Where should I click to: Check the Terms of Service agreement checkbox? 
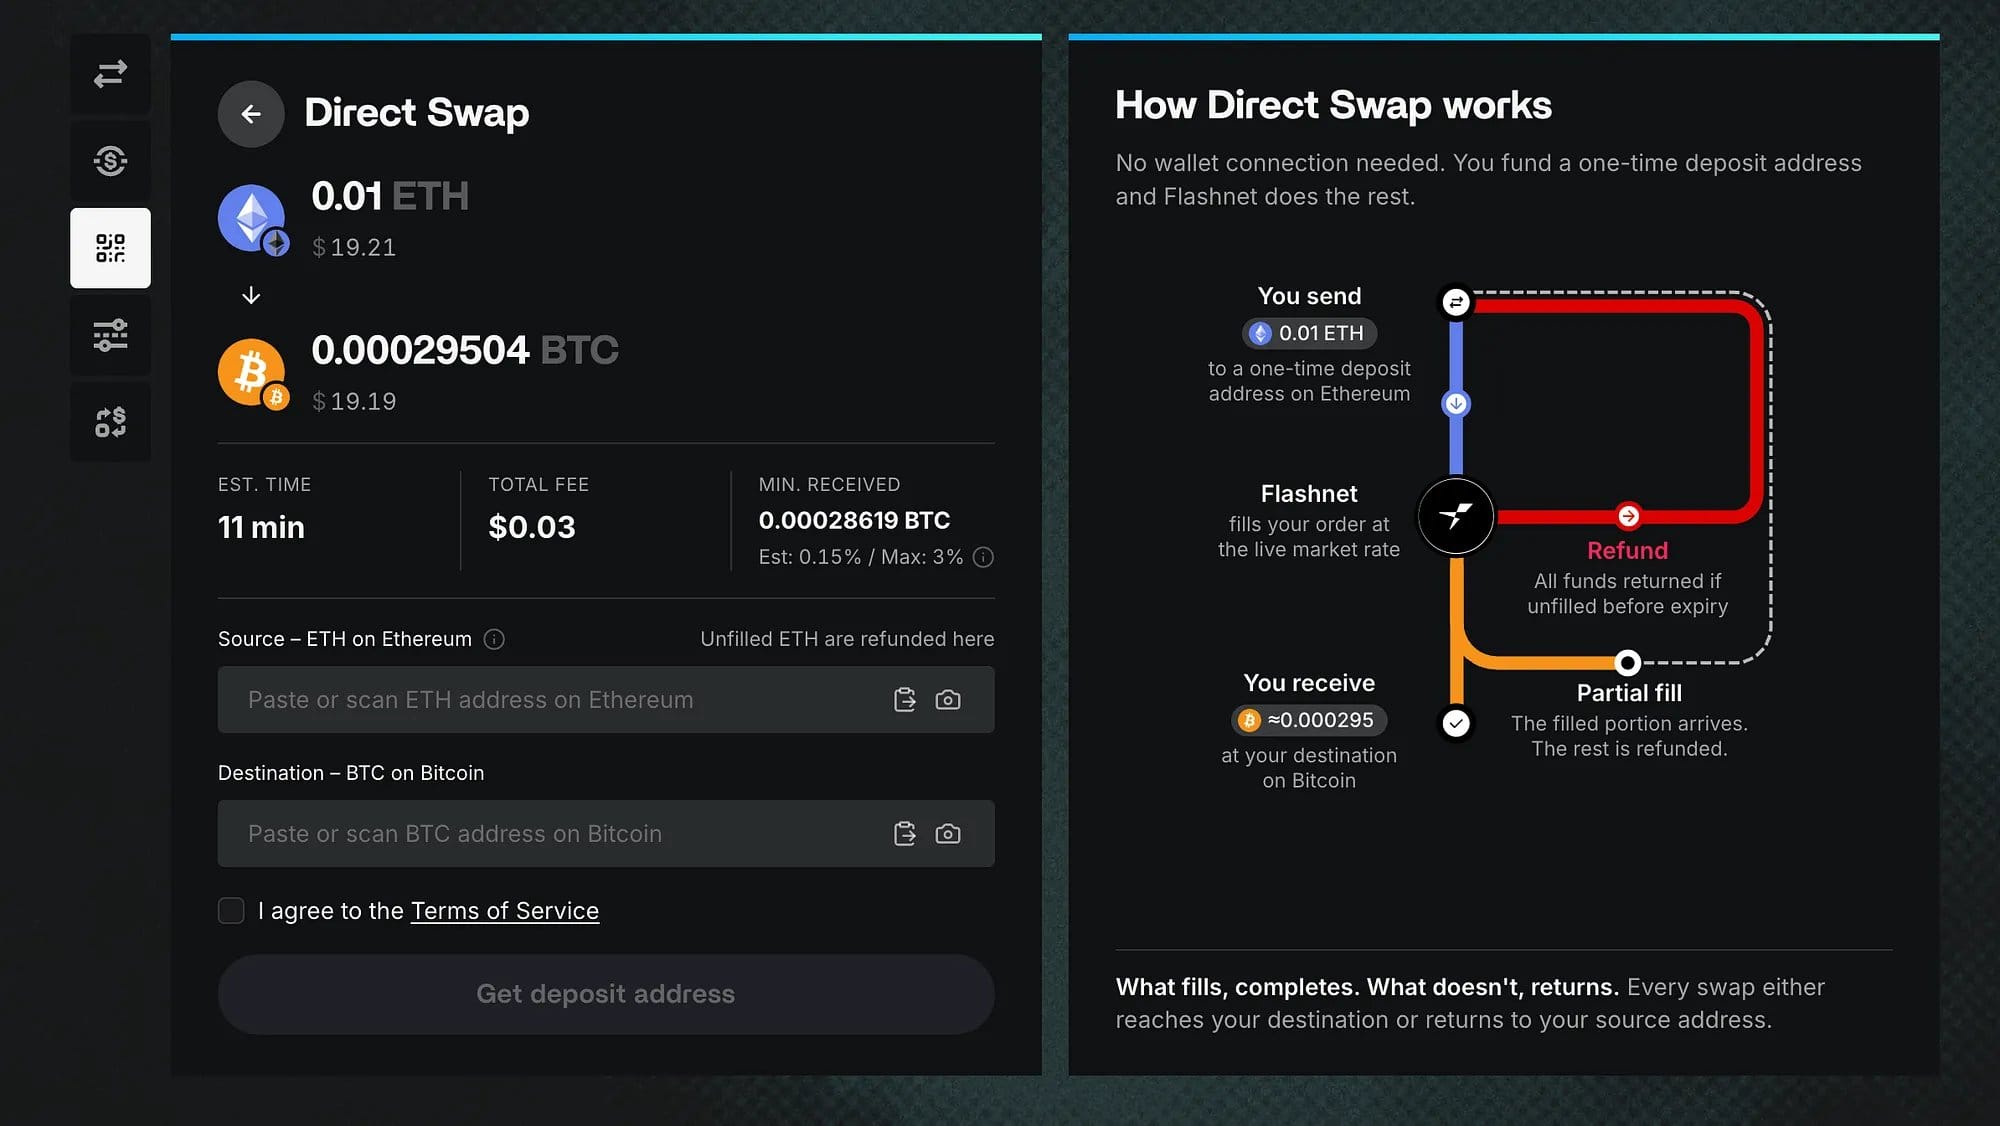(x=231, y=911)
